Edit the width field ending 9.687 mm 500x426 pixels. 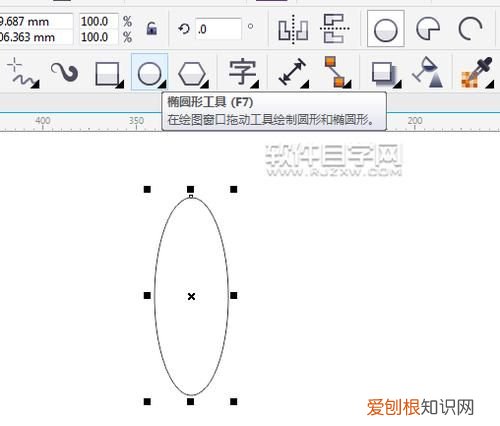coord(36,21)
